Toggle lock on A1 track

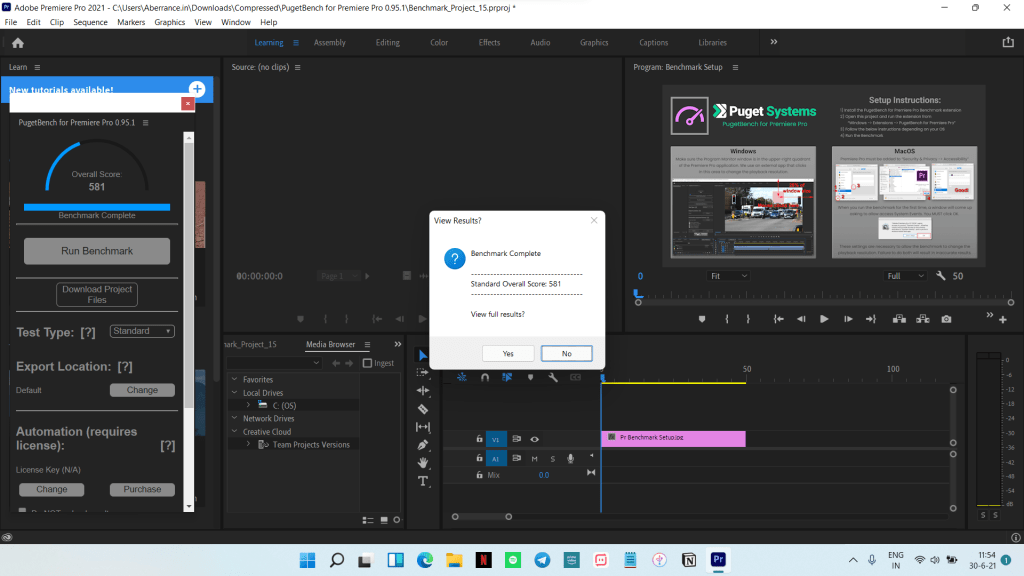479,458
